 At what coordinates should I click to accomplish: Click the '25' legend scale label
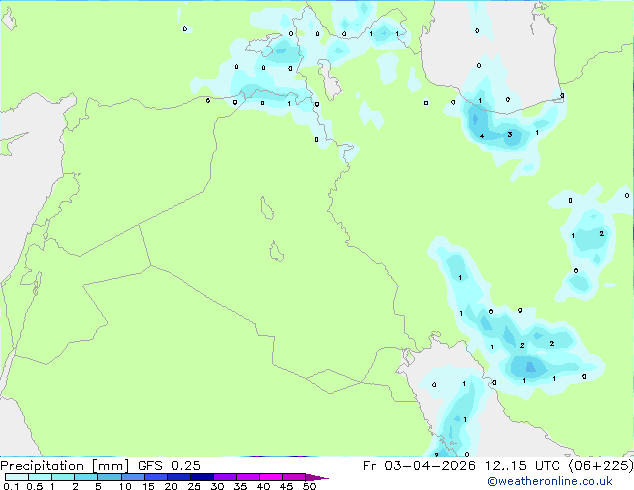pyautogui.click(x=194, y=486)
